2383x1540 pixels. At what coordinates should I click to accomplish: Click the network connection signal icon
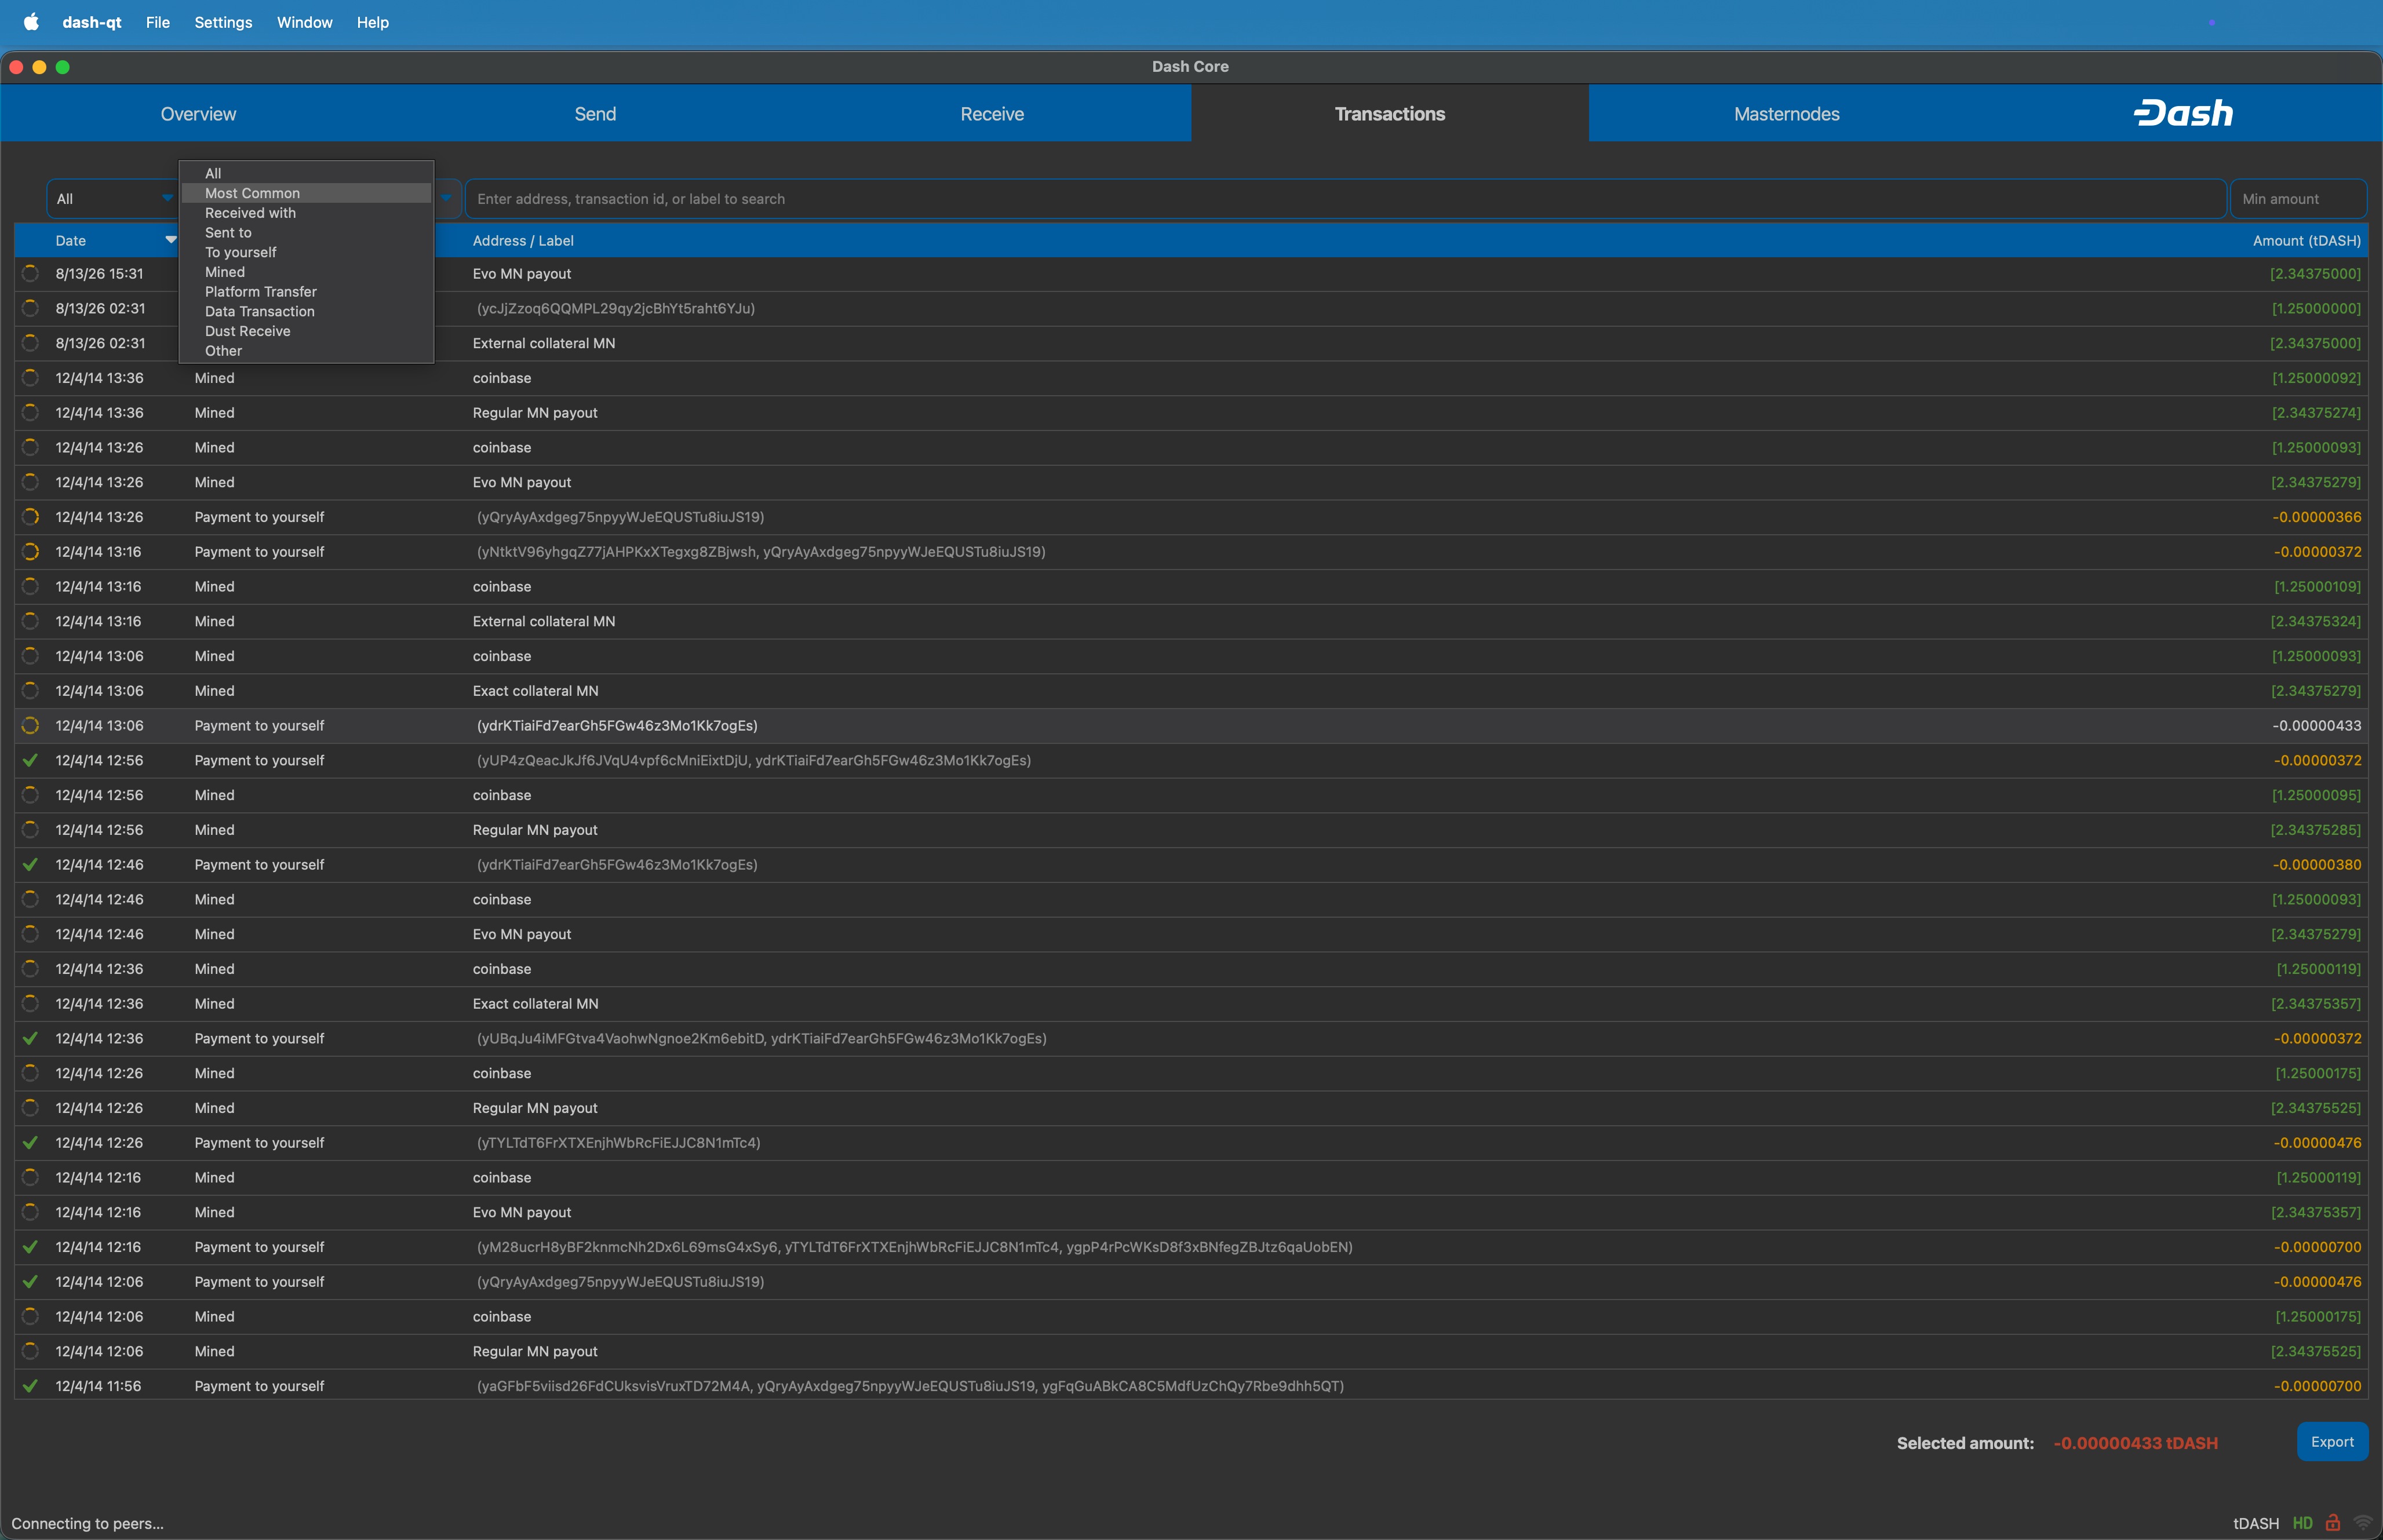(x=2363, y=1523)
